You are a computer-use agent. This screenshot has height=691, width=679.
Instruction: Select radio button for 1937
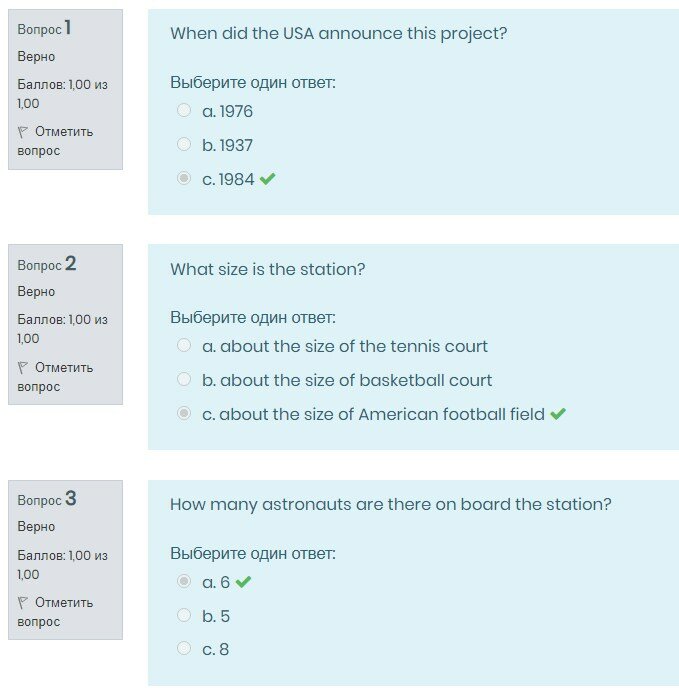pos(184,145)
